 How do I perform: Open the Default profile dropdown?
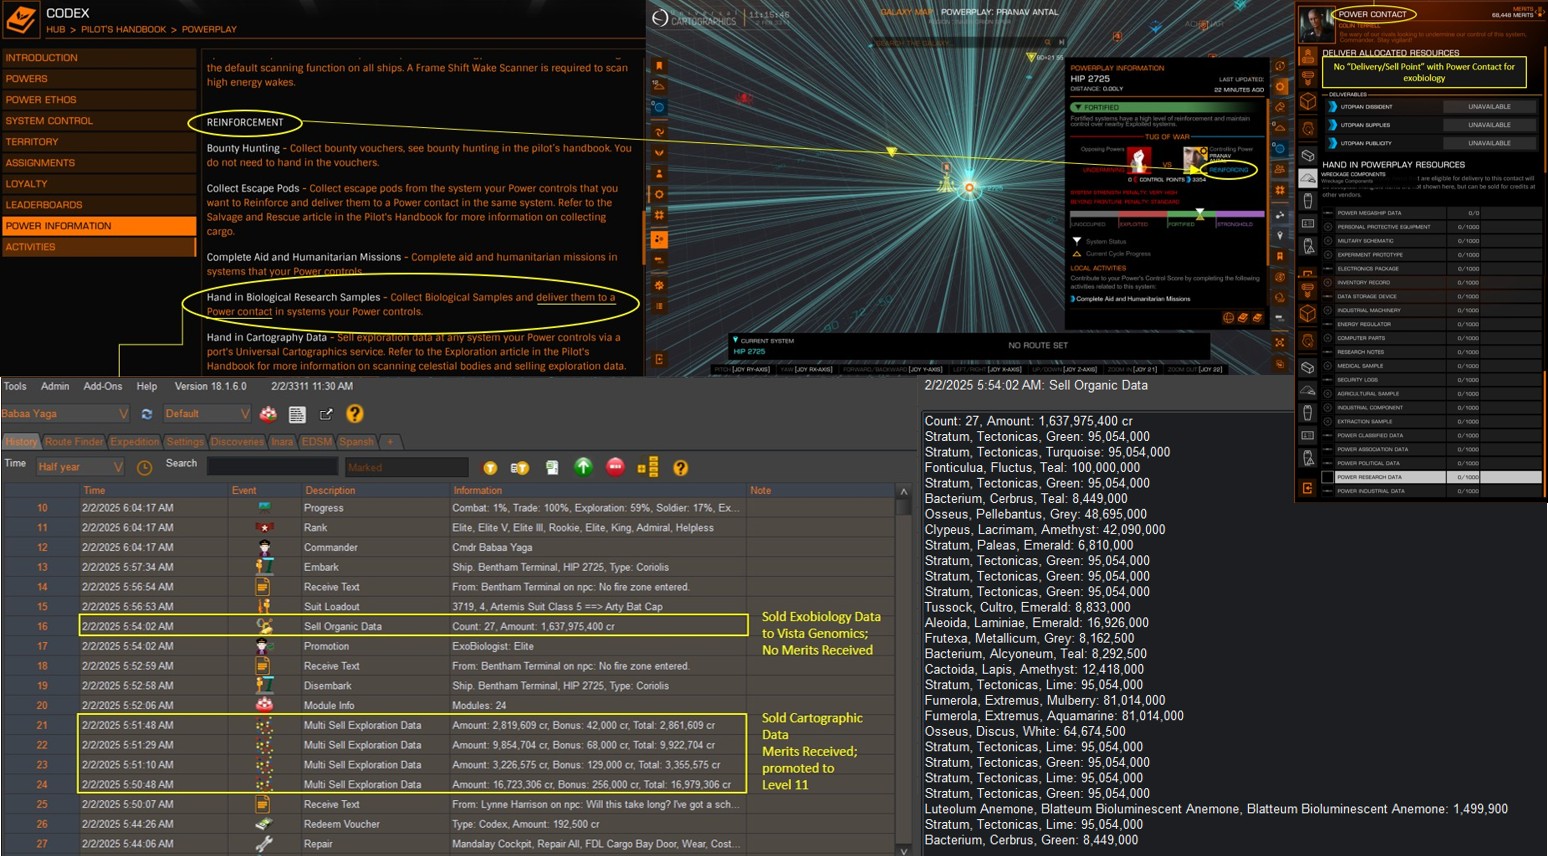(207, 413)
